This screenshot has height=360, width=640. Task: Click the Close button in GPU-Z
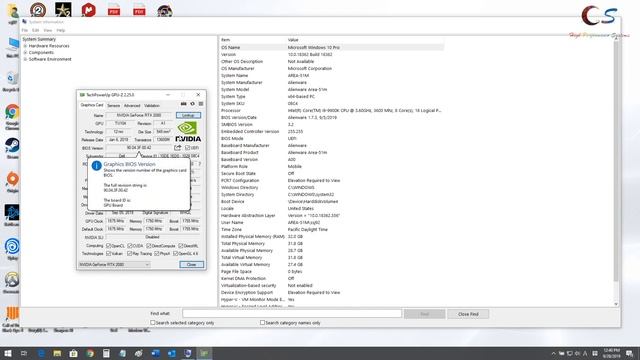click(x=191, y=264)
